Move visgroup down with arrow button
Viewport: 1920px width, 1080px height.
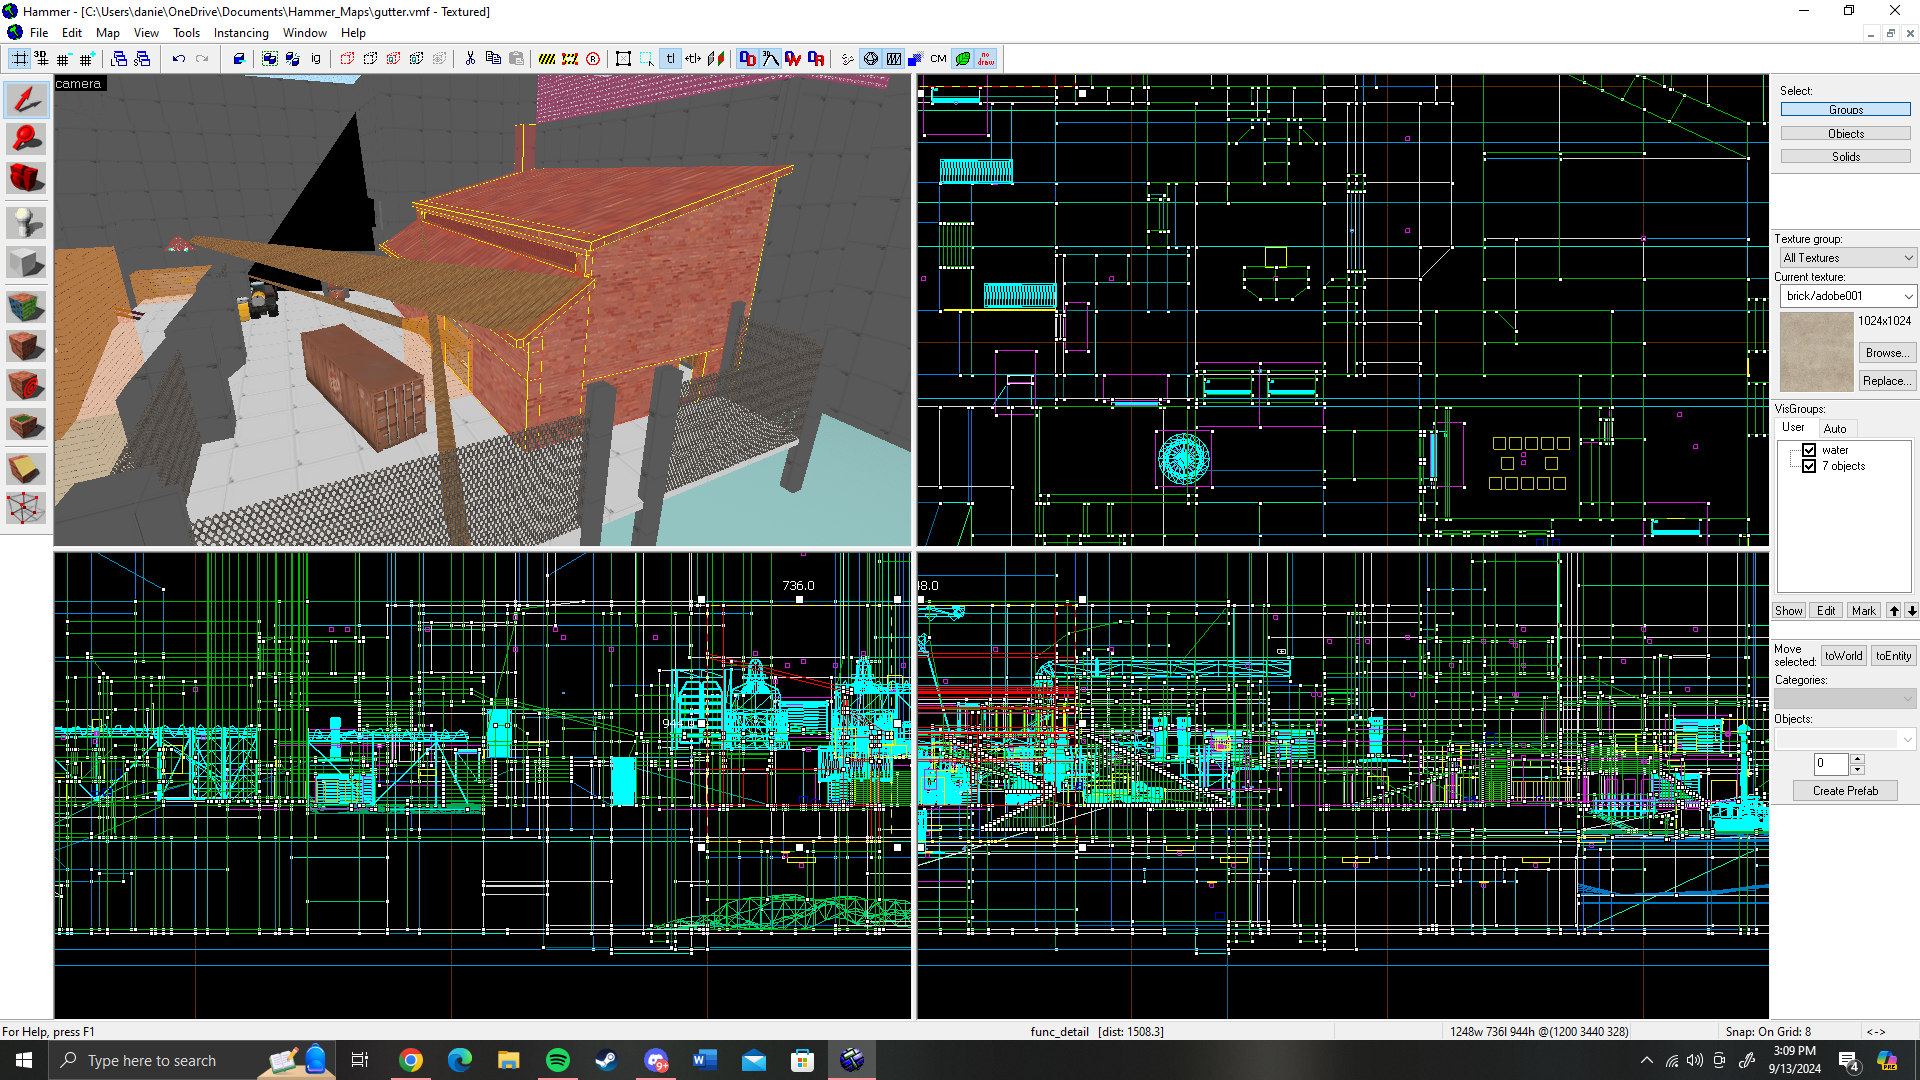[x=1911, y=611]
